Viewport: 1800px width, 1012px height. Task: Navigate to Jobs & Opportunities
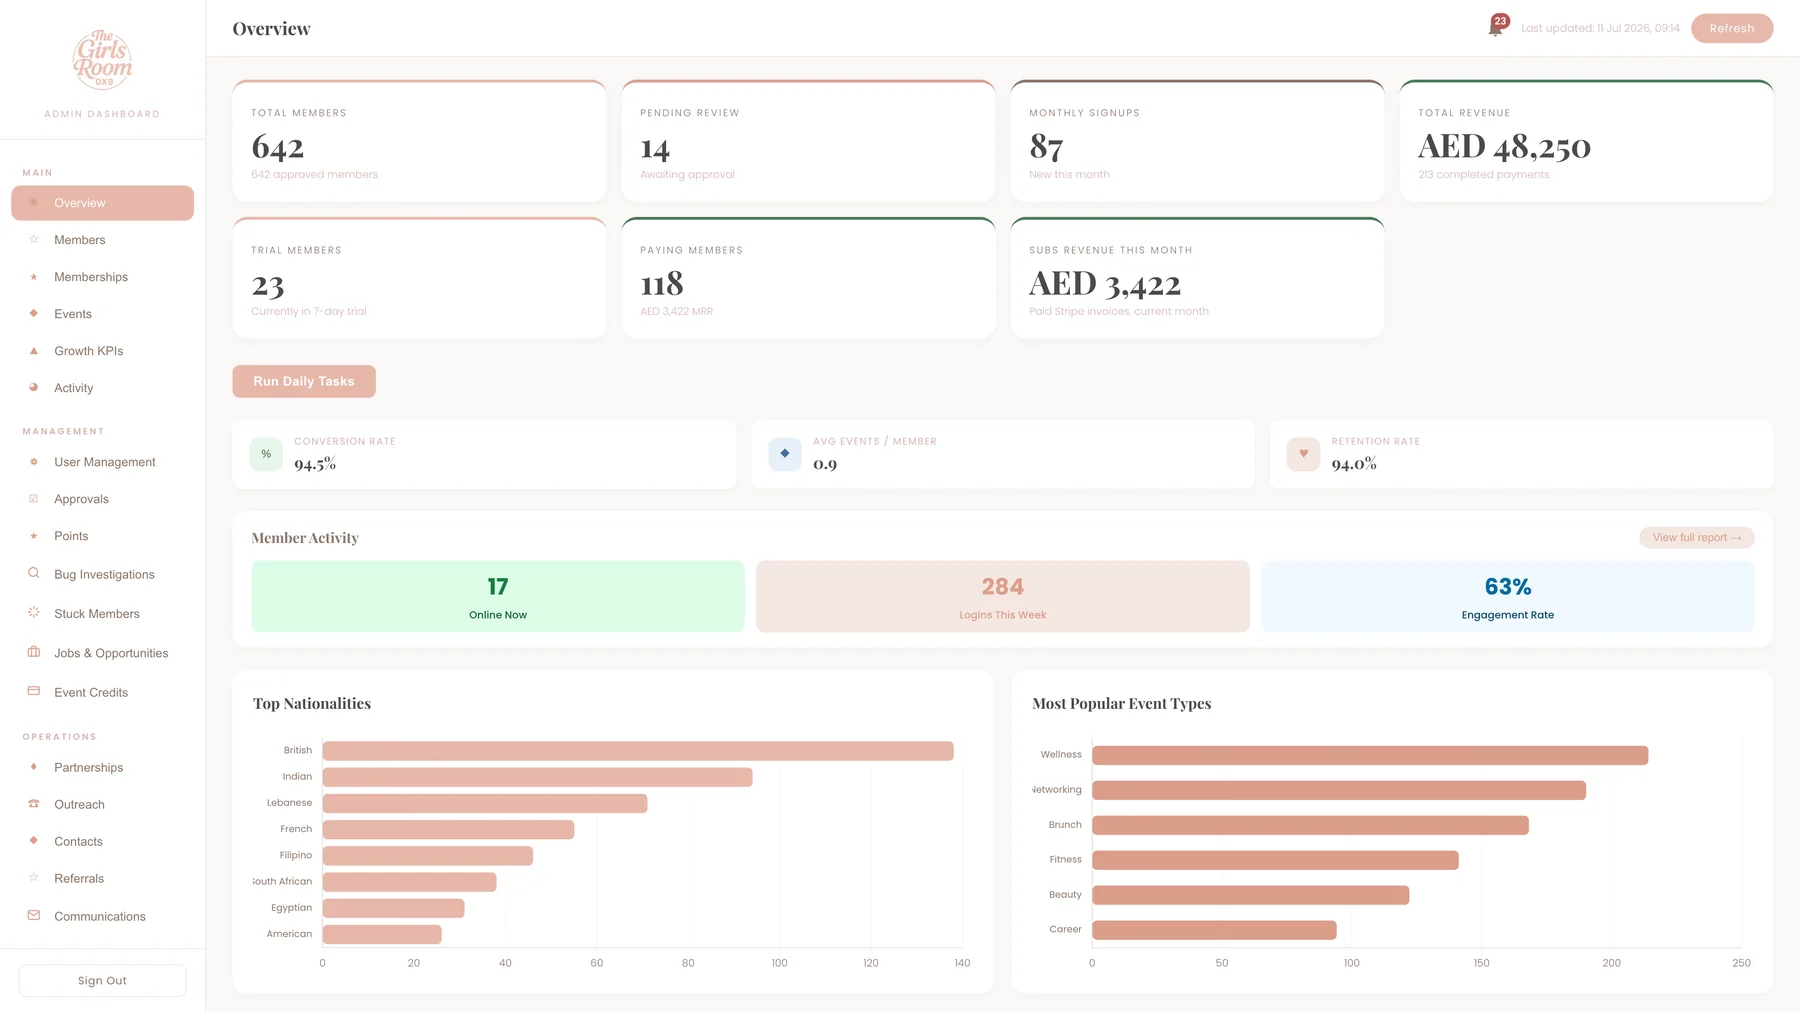pos(102,653)
